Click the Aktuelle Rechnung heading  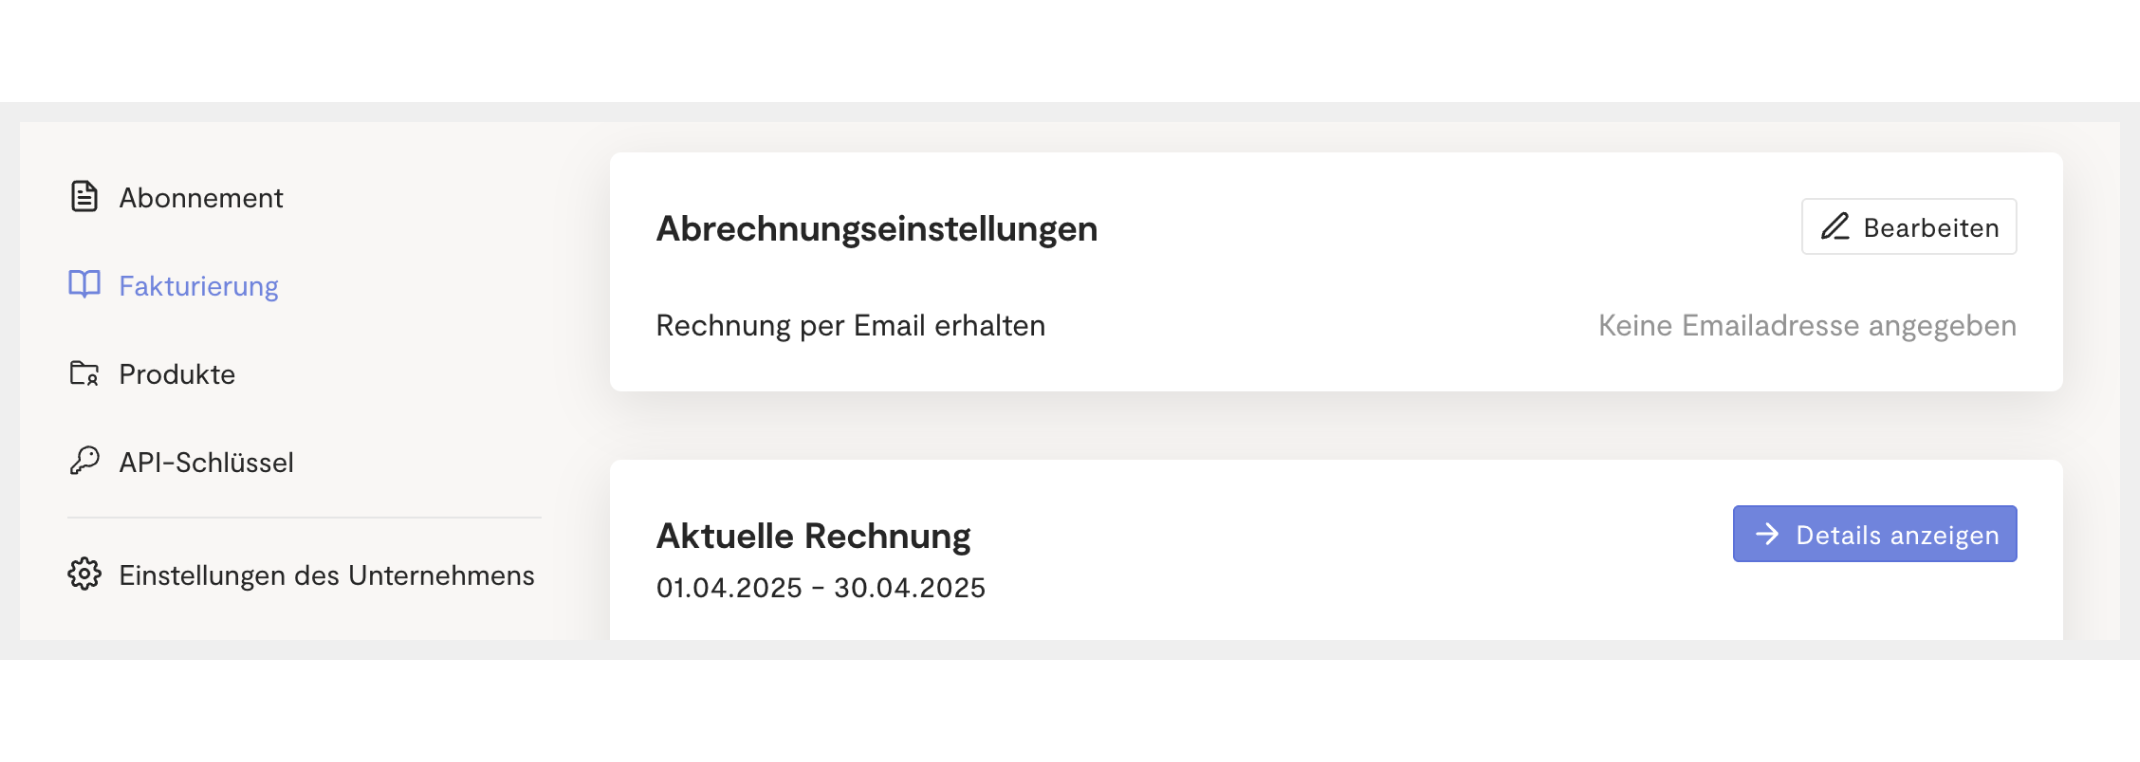tap(813, 536)
